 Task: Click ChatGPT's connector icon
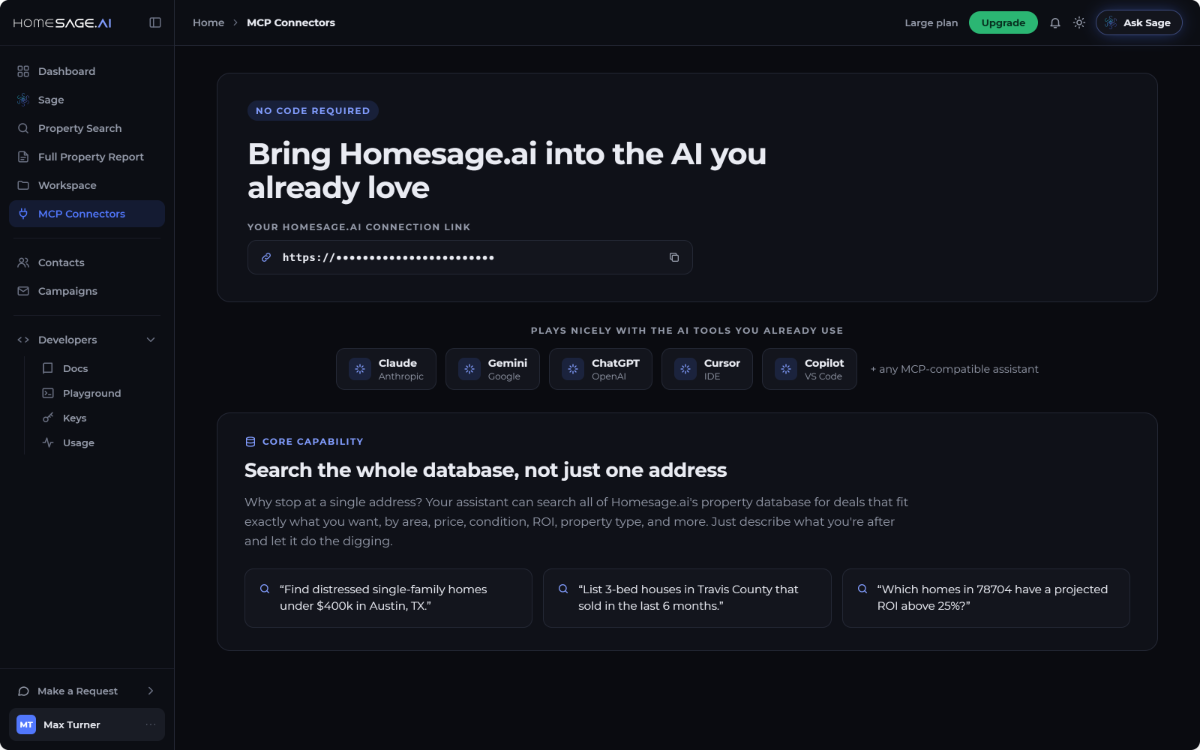tap(573, 369)
